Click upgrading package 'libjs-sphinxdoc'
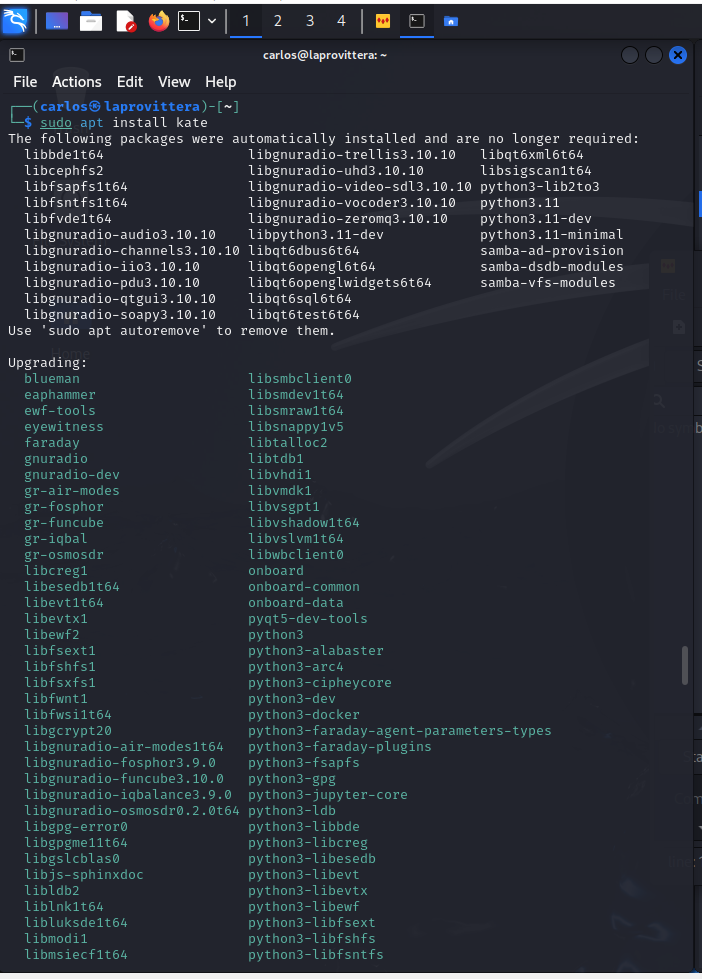Viewport: 702px width, 979px height. pos(84,874)
